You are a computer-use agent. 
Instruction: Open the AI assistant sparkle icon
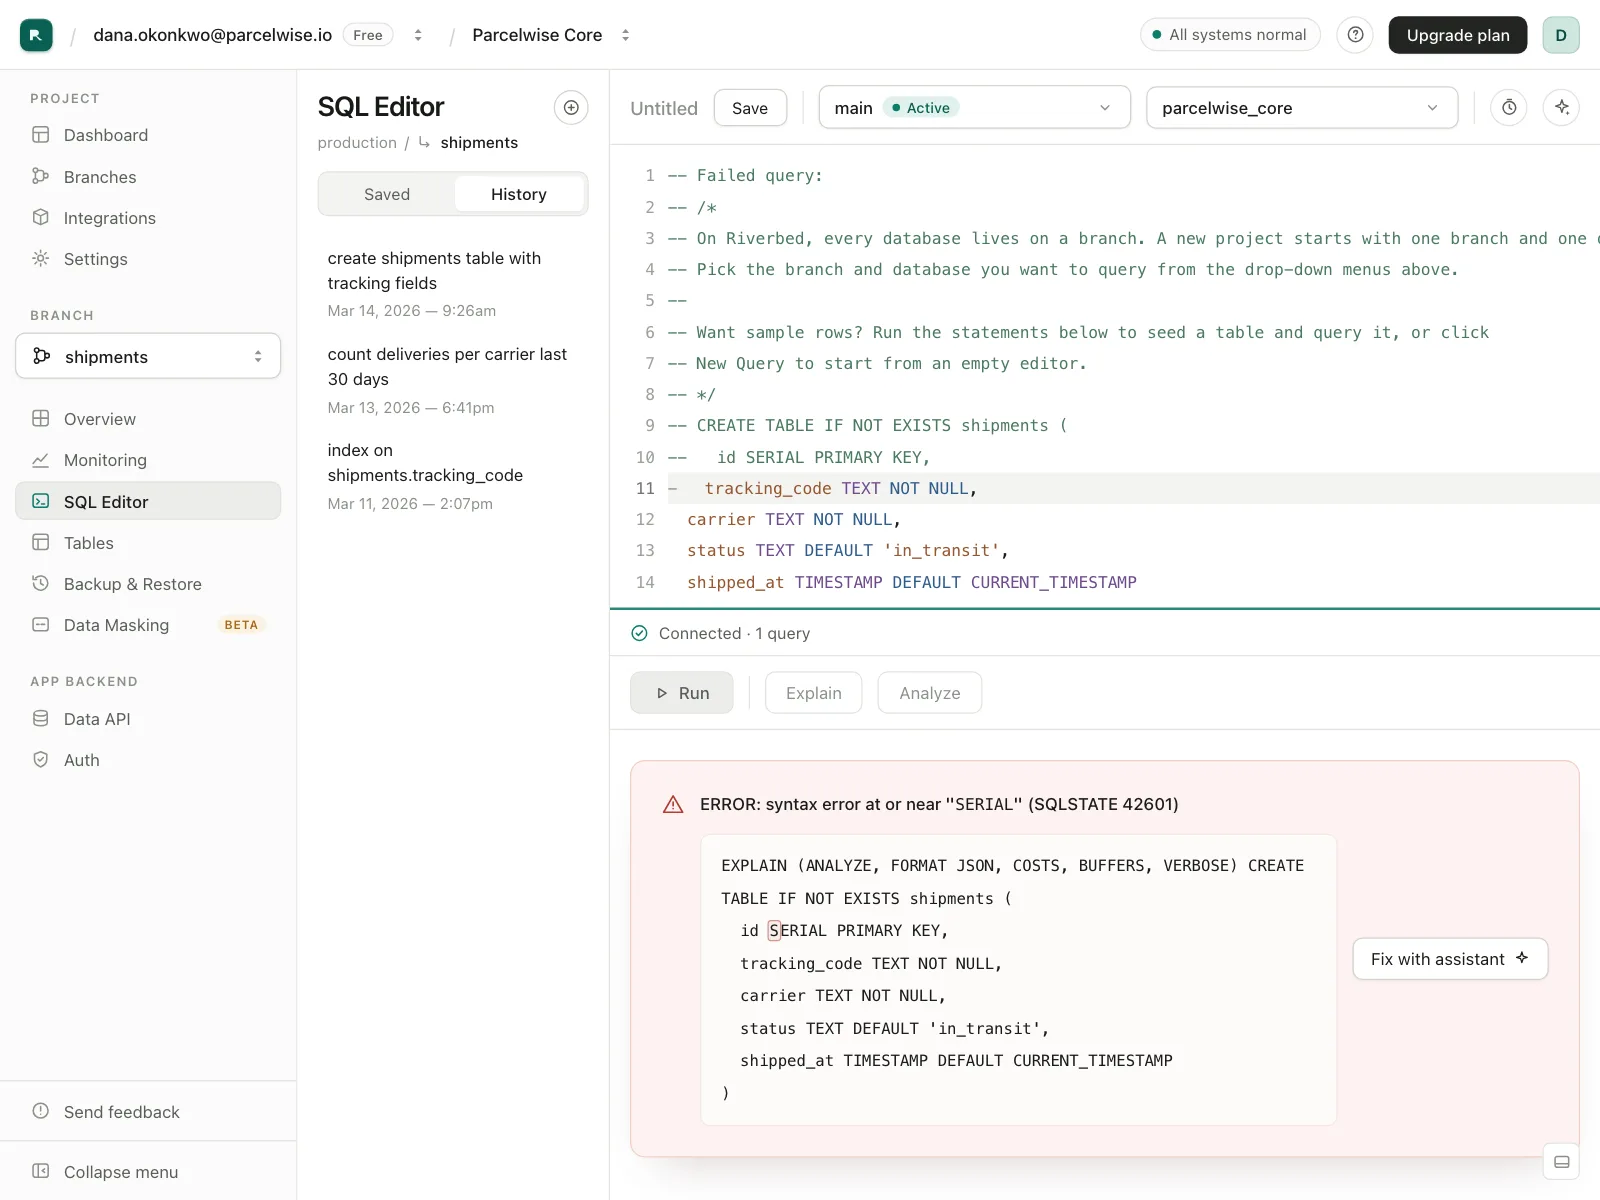click(x=1561, y=107)
